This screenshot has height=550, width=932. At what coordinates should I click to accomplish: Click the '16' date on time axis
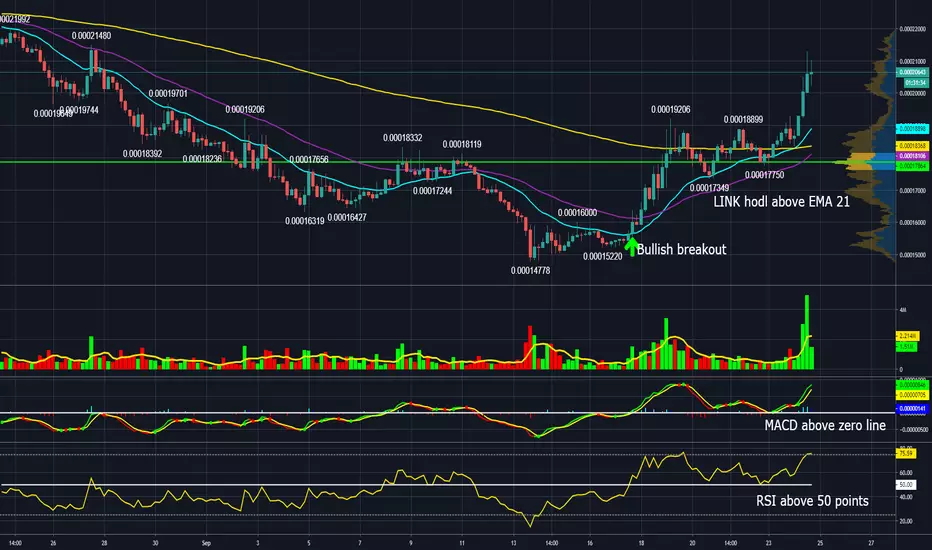pos(590,543)
